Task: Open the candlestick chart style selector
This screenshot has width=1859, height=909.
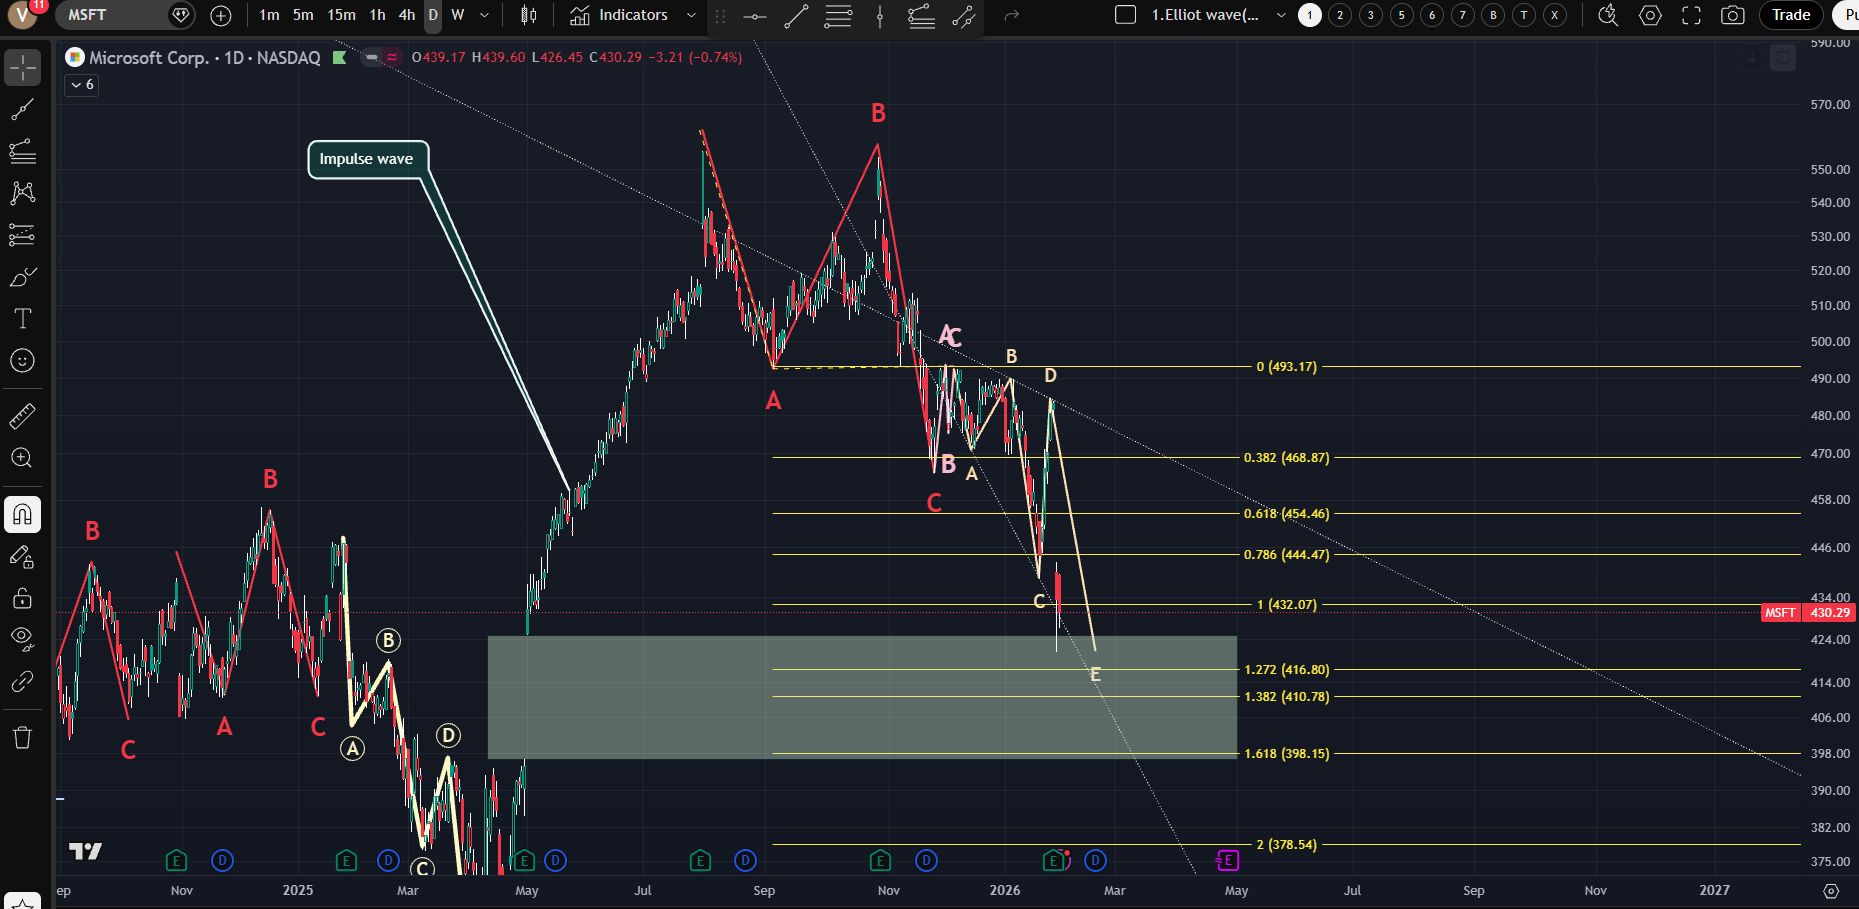Action: click(x=529, y=15)
